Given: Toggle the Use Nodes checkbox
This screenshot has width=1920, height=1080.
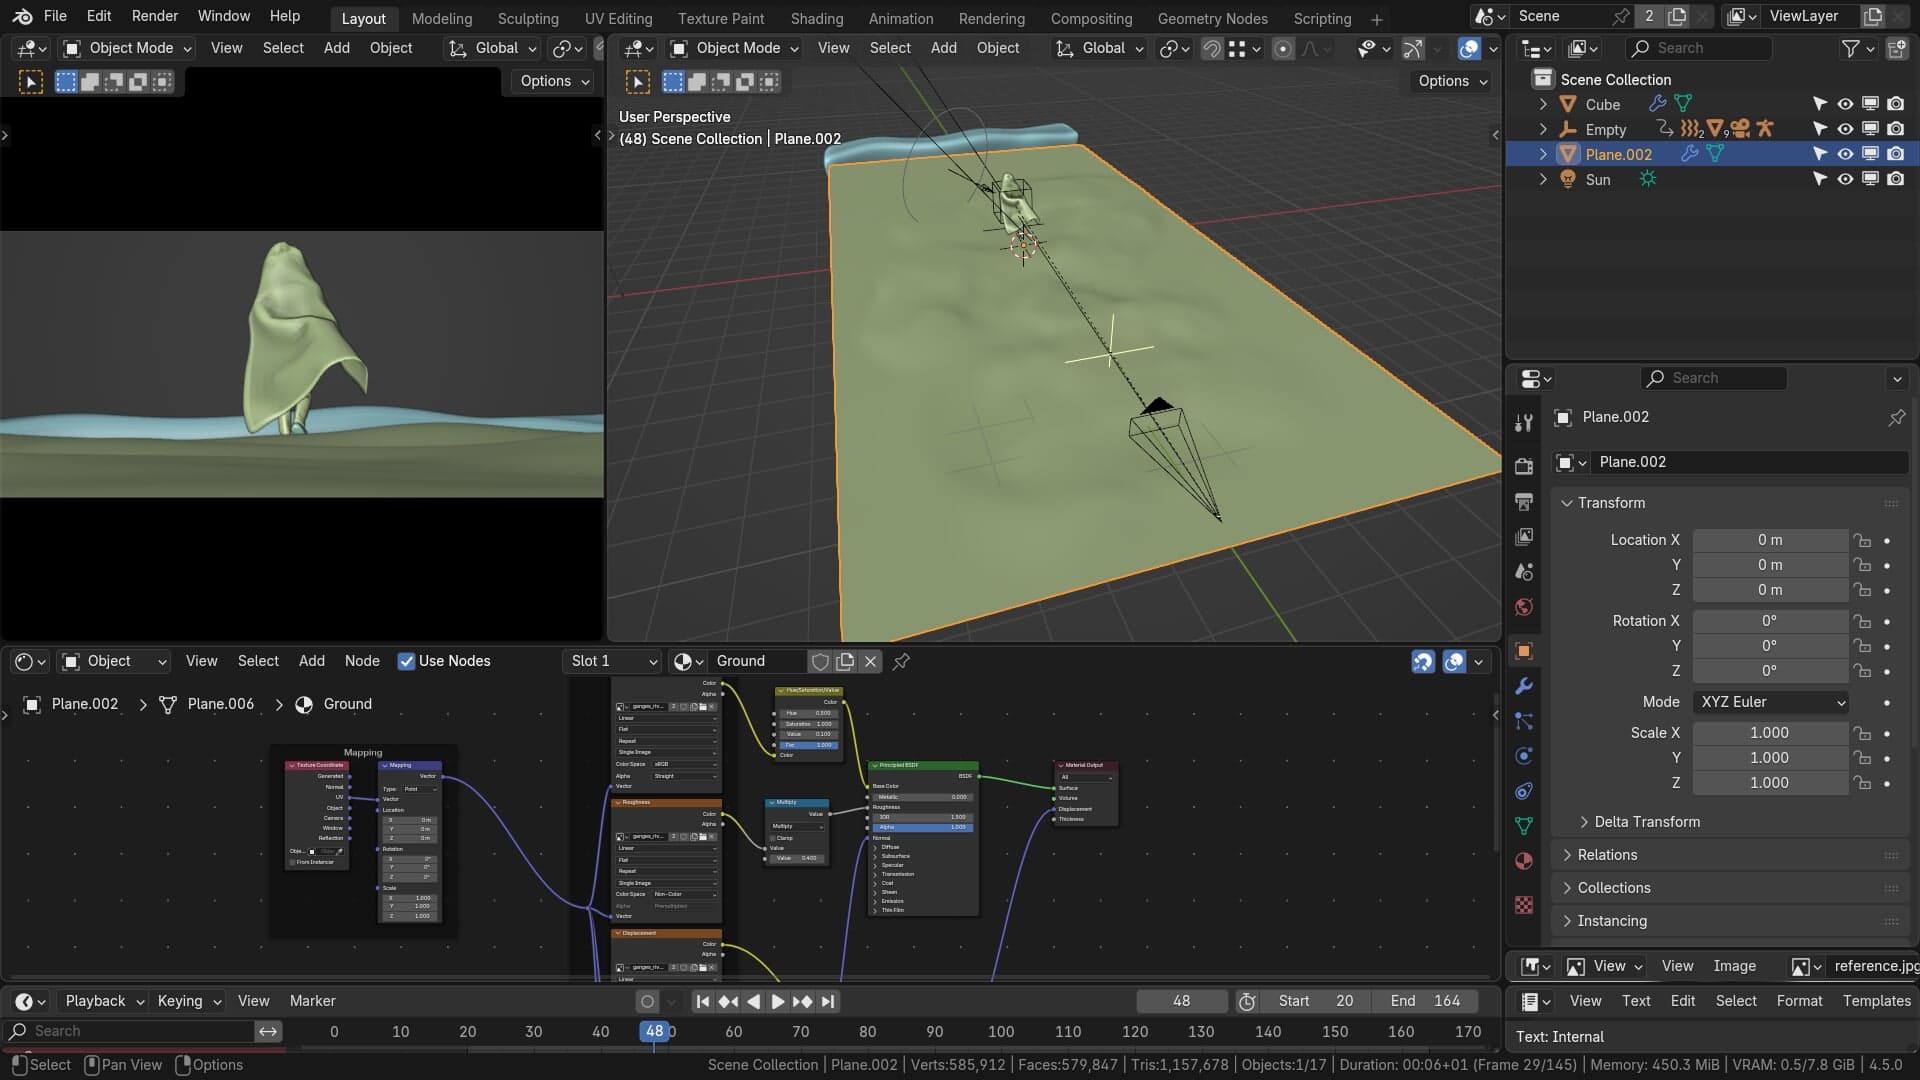Looking at the screenshot, I should coord(406,661).
